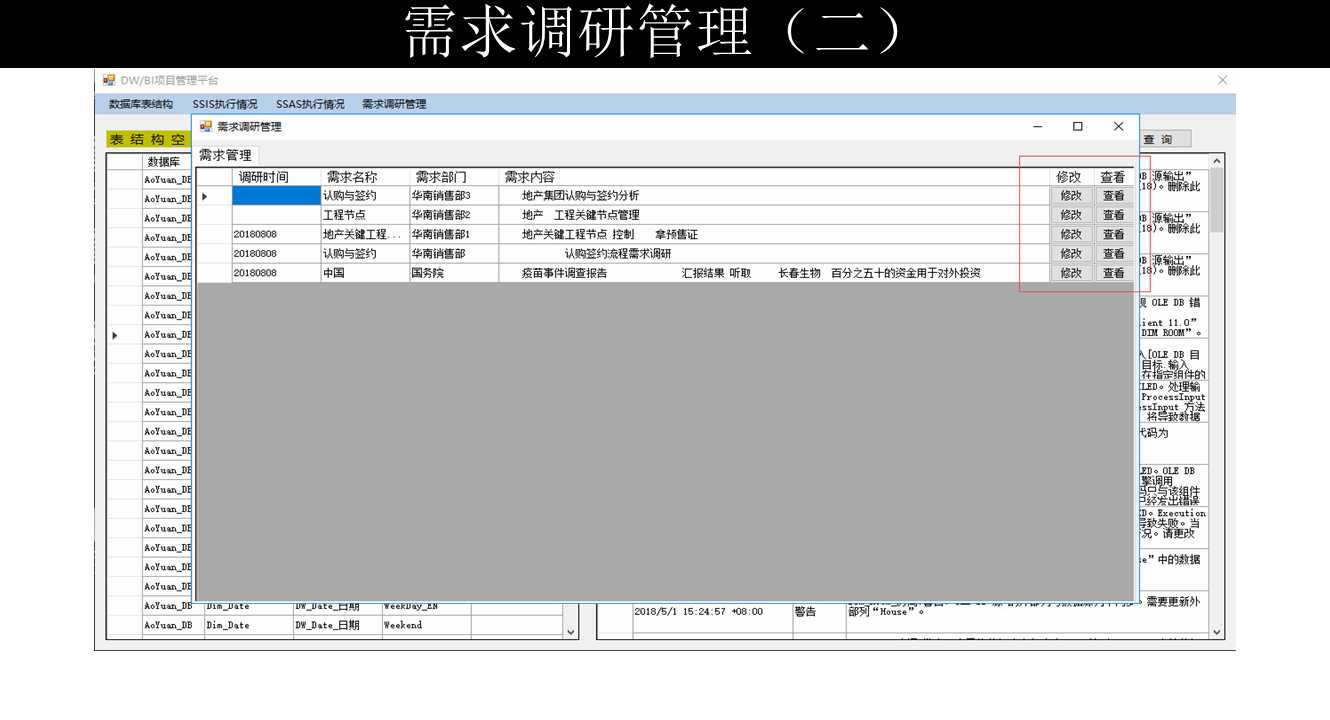Click the yellow 表结构 button in main window
The width and height of the screenshot is (1330, 720).
tap(148, 140)
